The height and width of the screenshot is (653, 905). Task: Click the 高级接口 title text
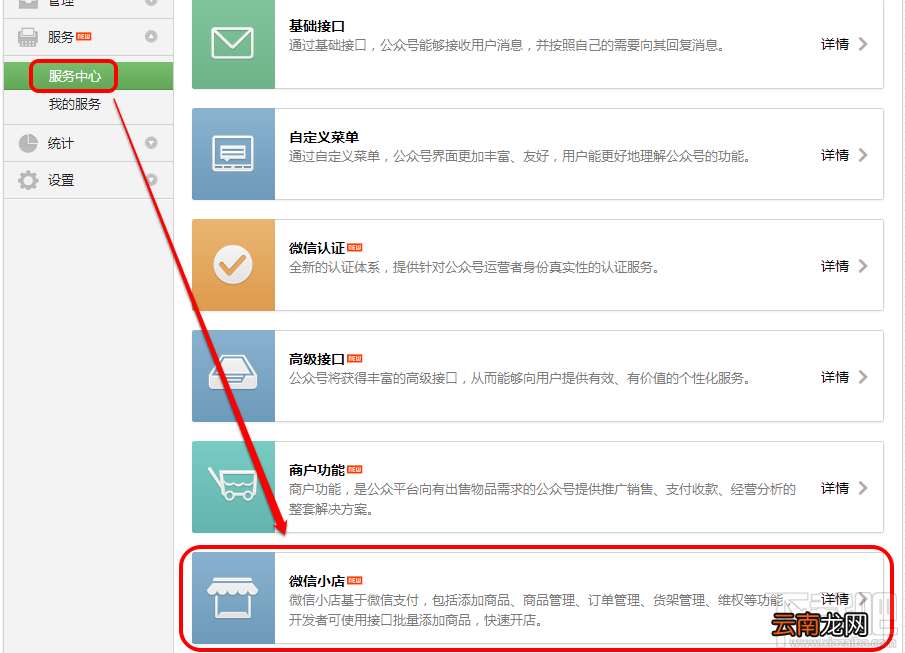[317, 359]
